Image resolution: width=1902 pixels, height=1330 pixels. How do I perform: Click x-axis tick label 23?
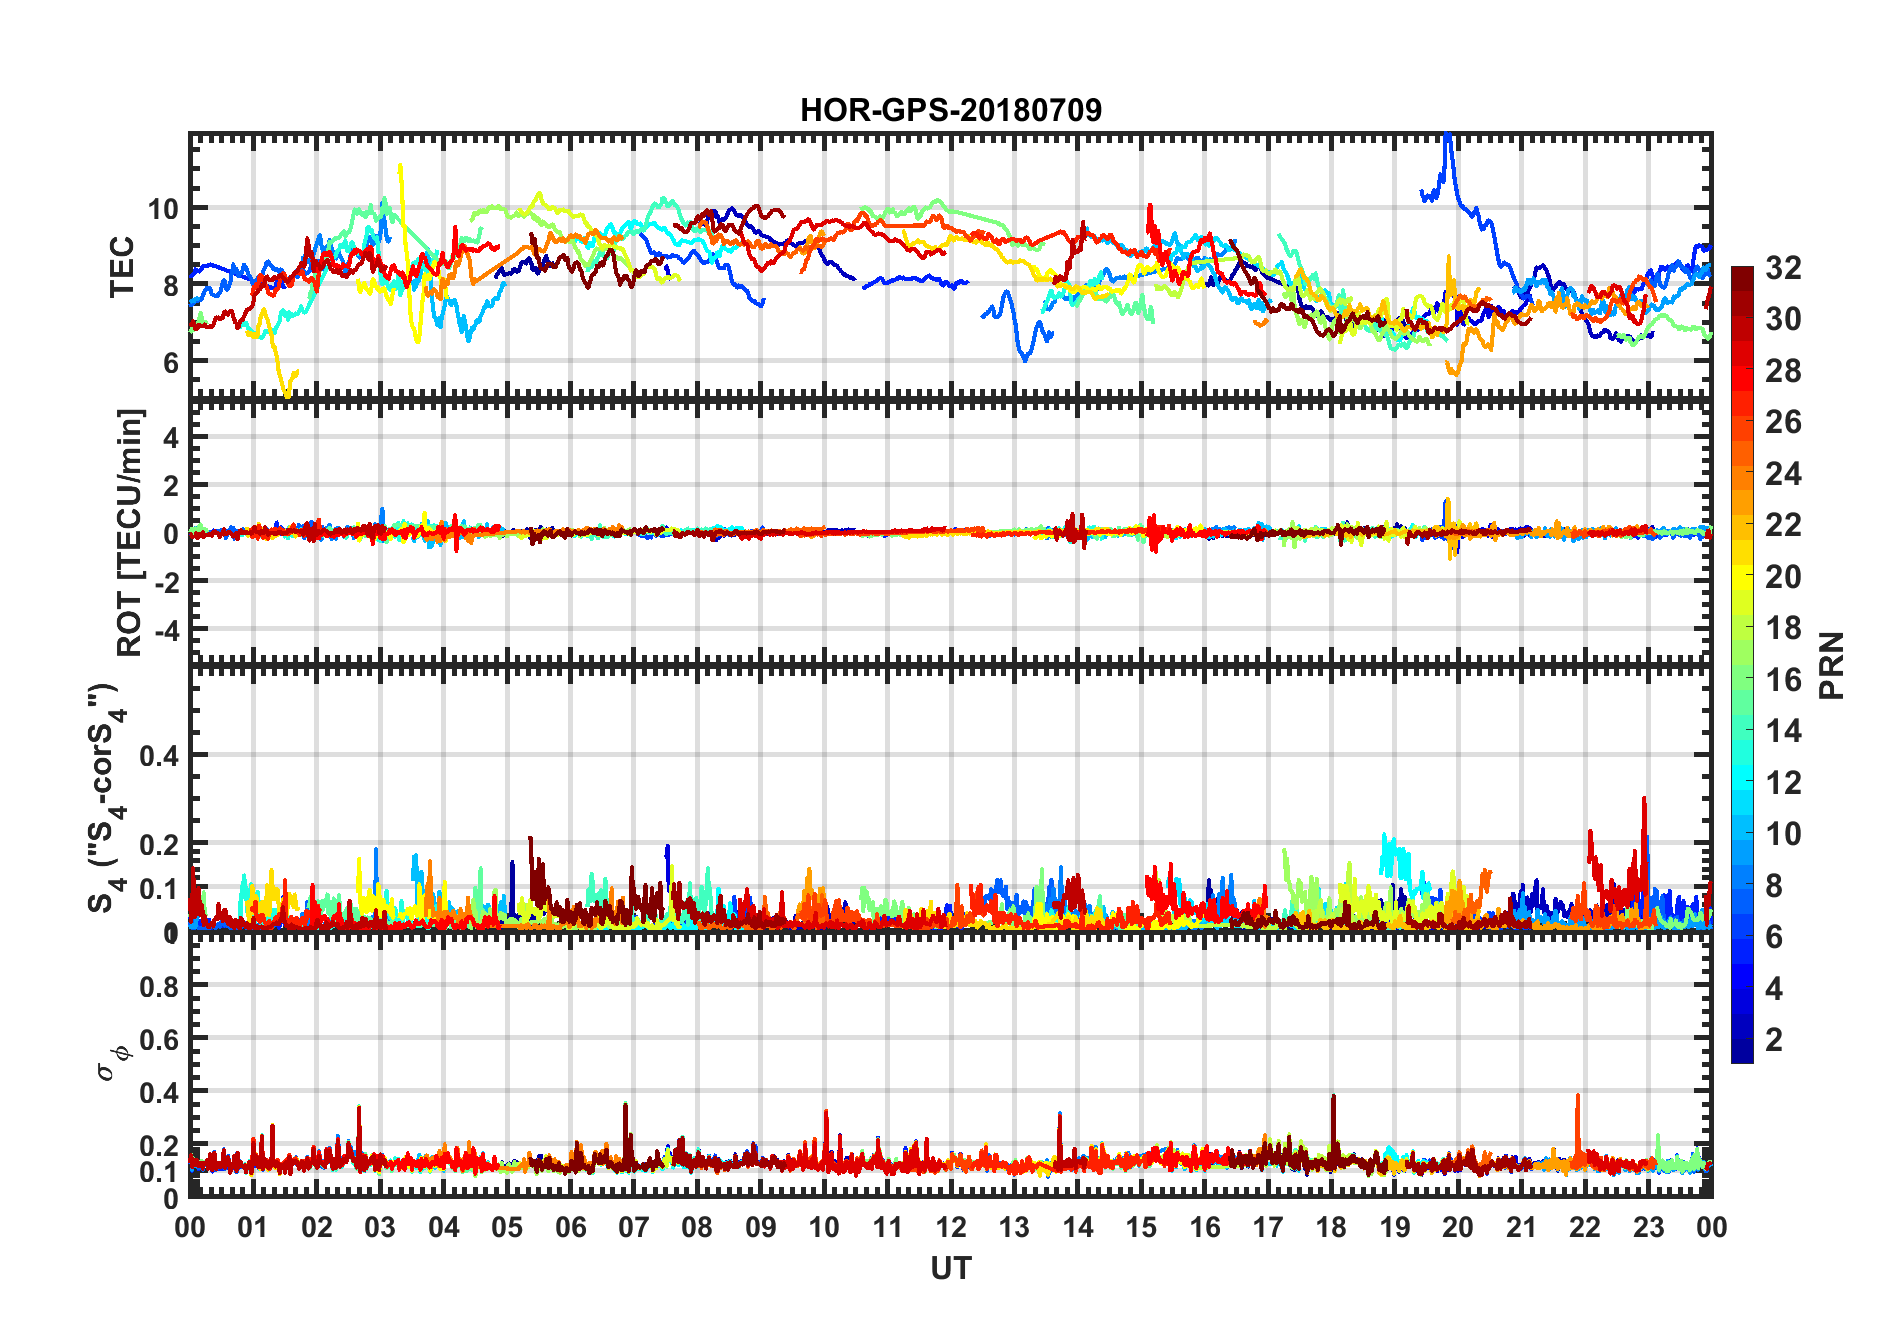pos(1648,1228)
